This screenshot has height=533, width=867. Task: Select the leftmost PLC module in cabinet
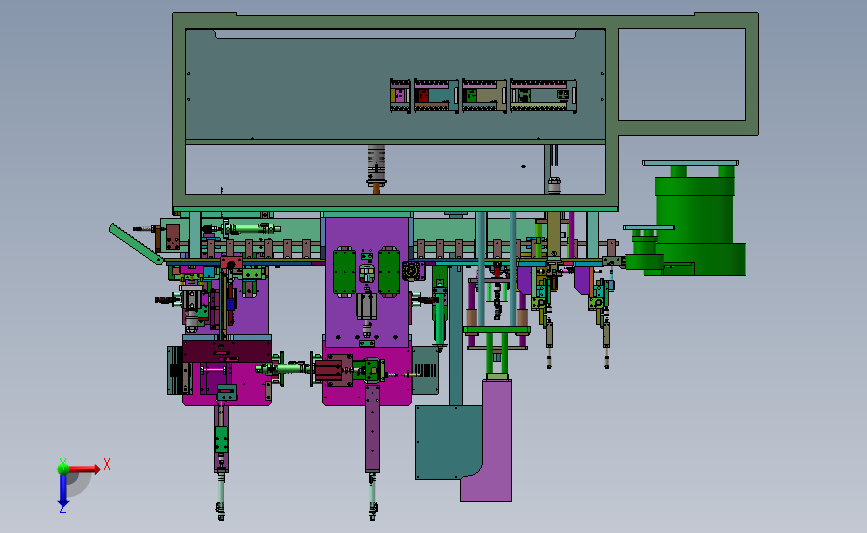(x=400, y=96)
